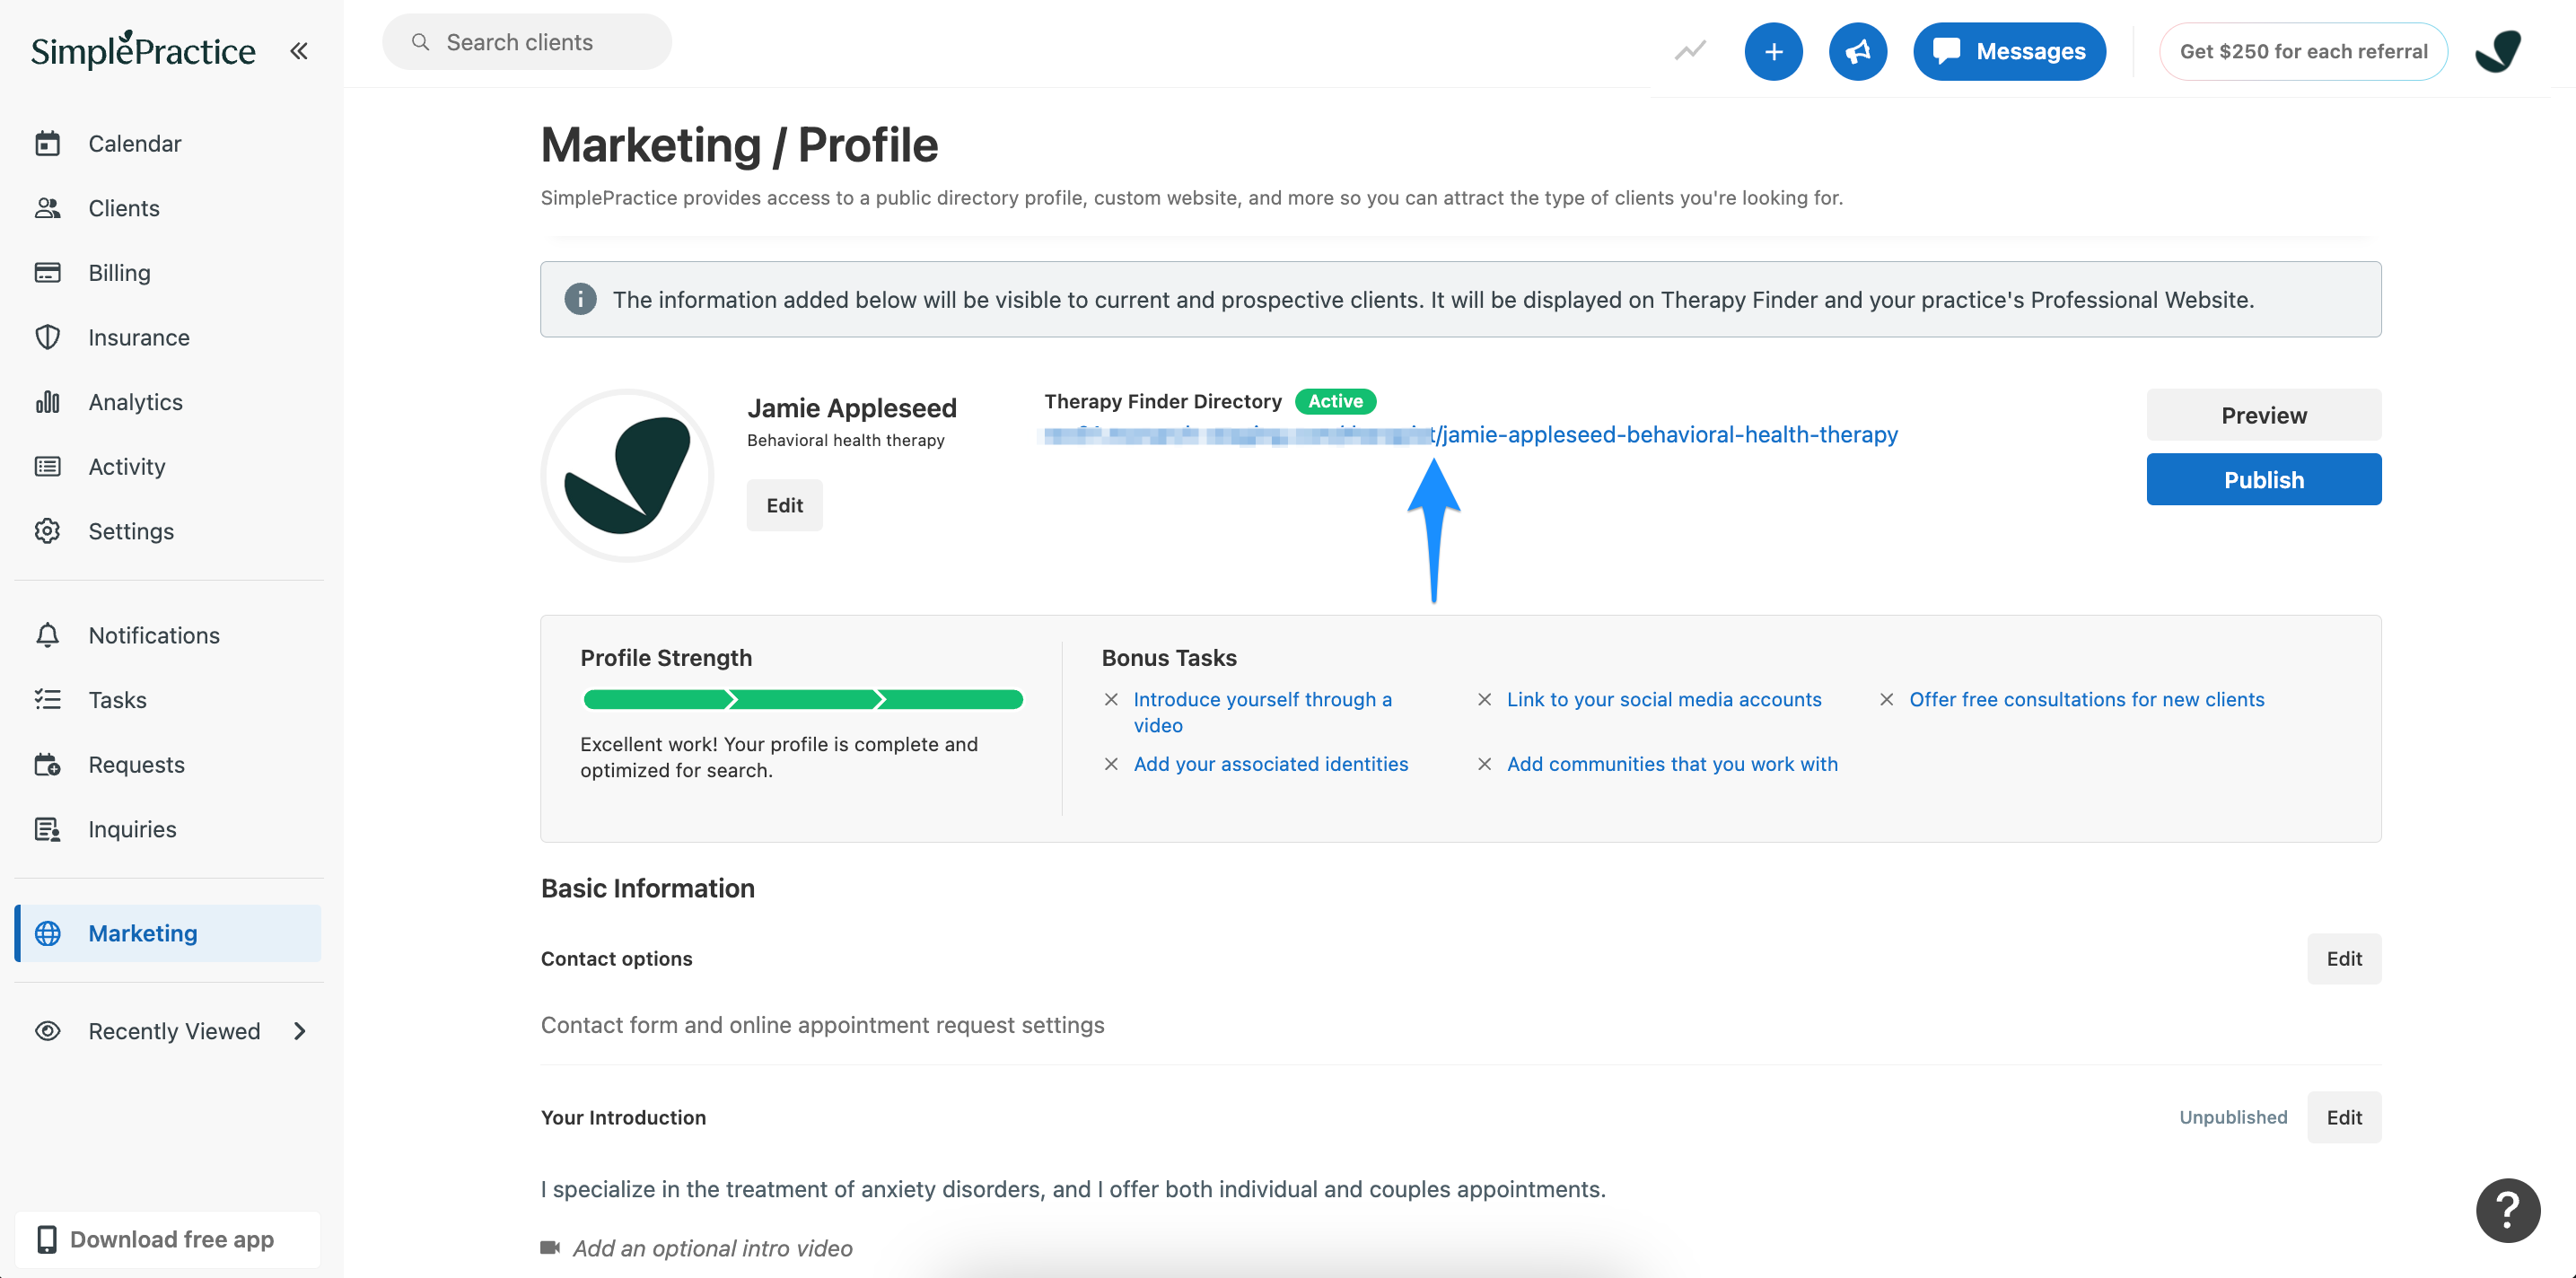The height and width of the screenshot is (1278, 2576).
Task: Click the Analytics bar chart icon
Action: click(47, 402)
